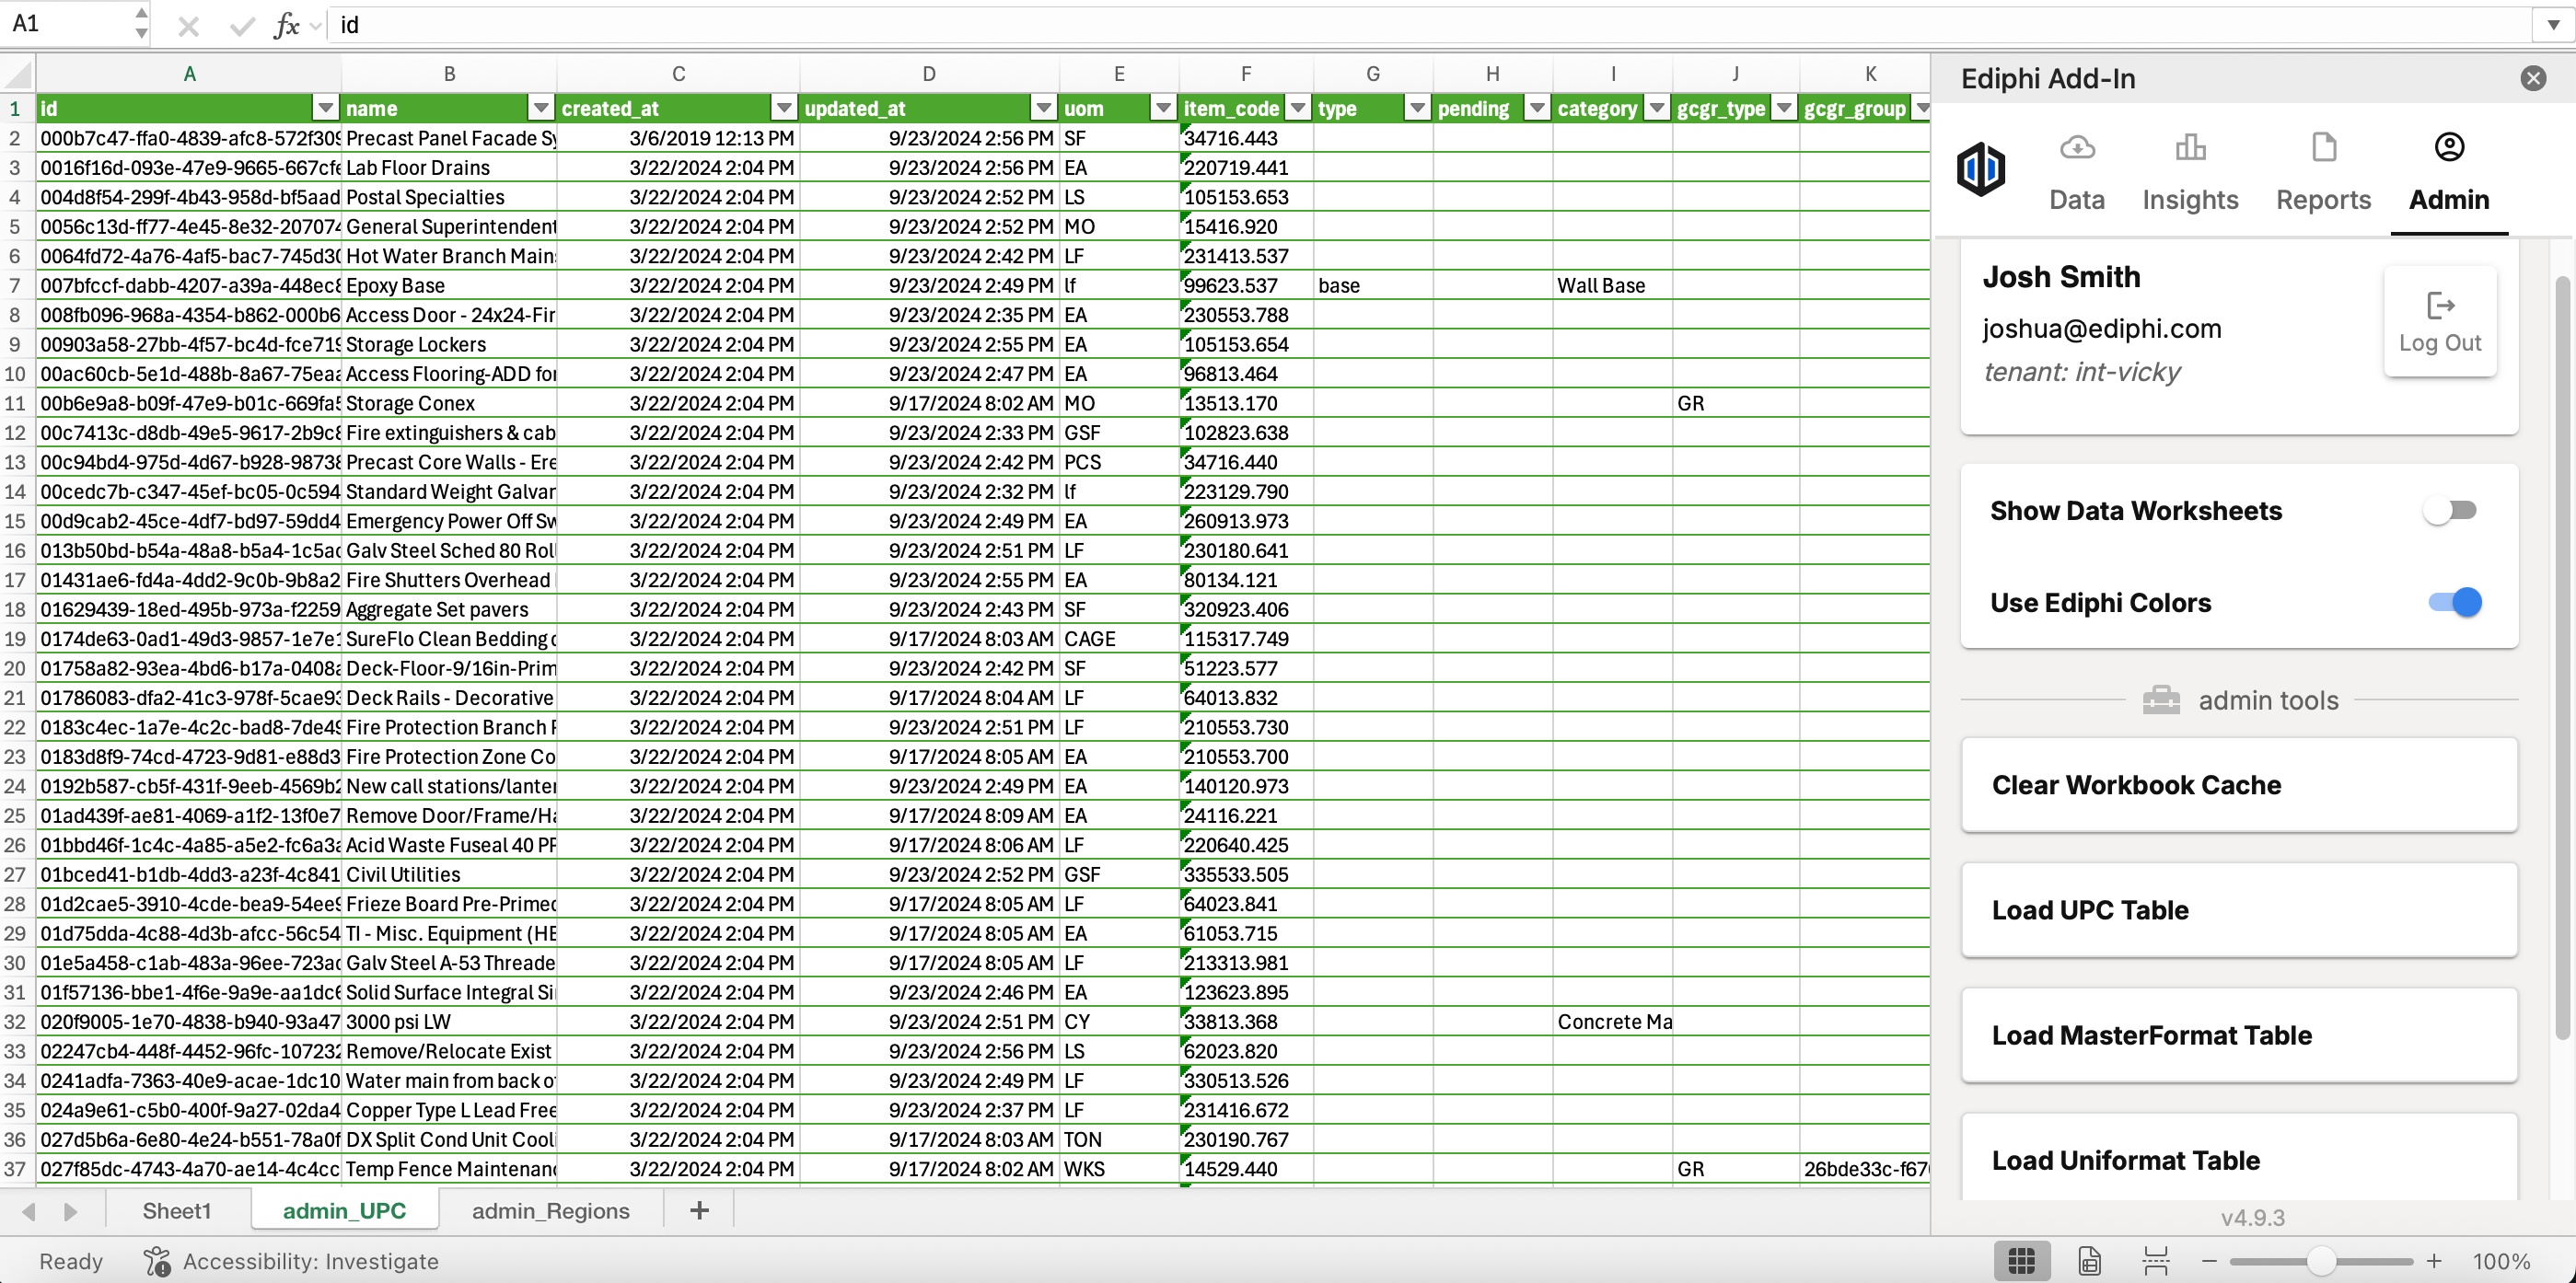Switch to Page Layout view icon
Image resolution: width=2576 pixels, height=1283 pixels.
[x=2089, y=1261]
